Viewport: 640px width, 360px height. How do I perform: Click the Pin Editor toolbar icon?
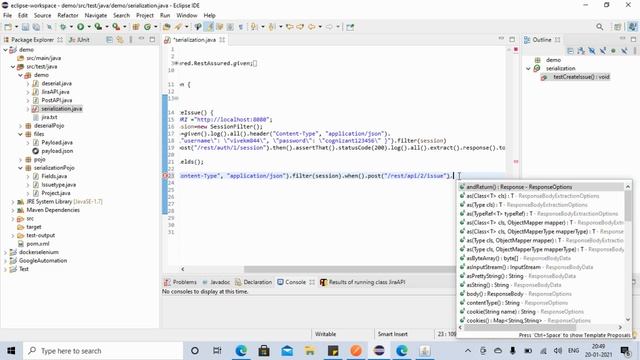pyautogui.click(x=350, y=27)
